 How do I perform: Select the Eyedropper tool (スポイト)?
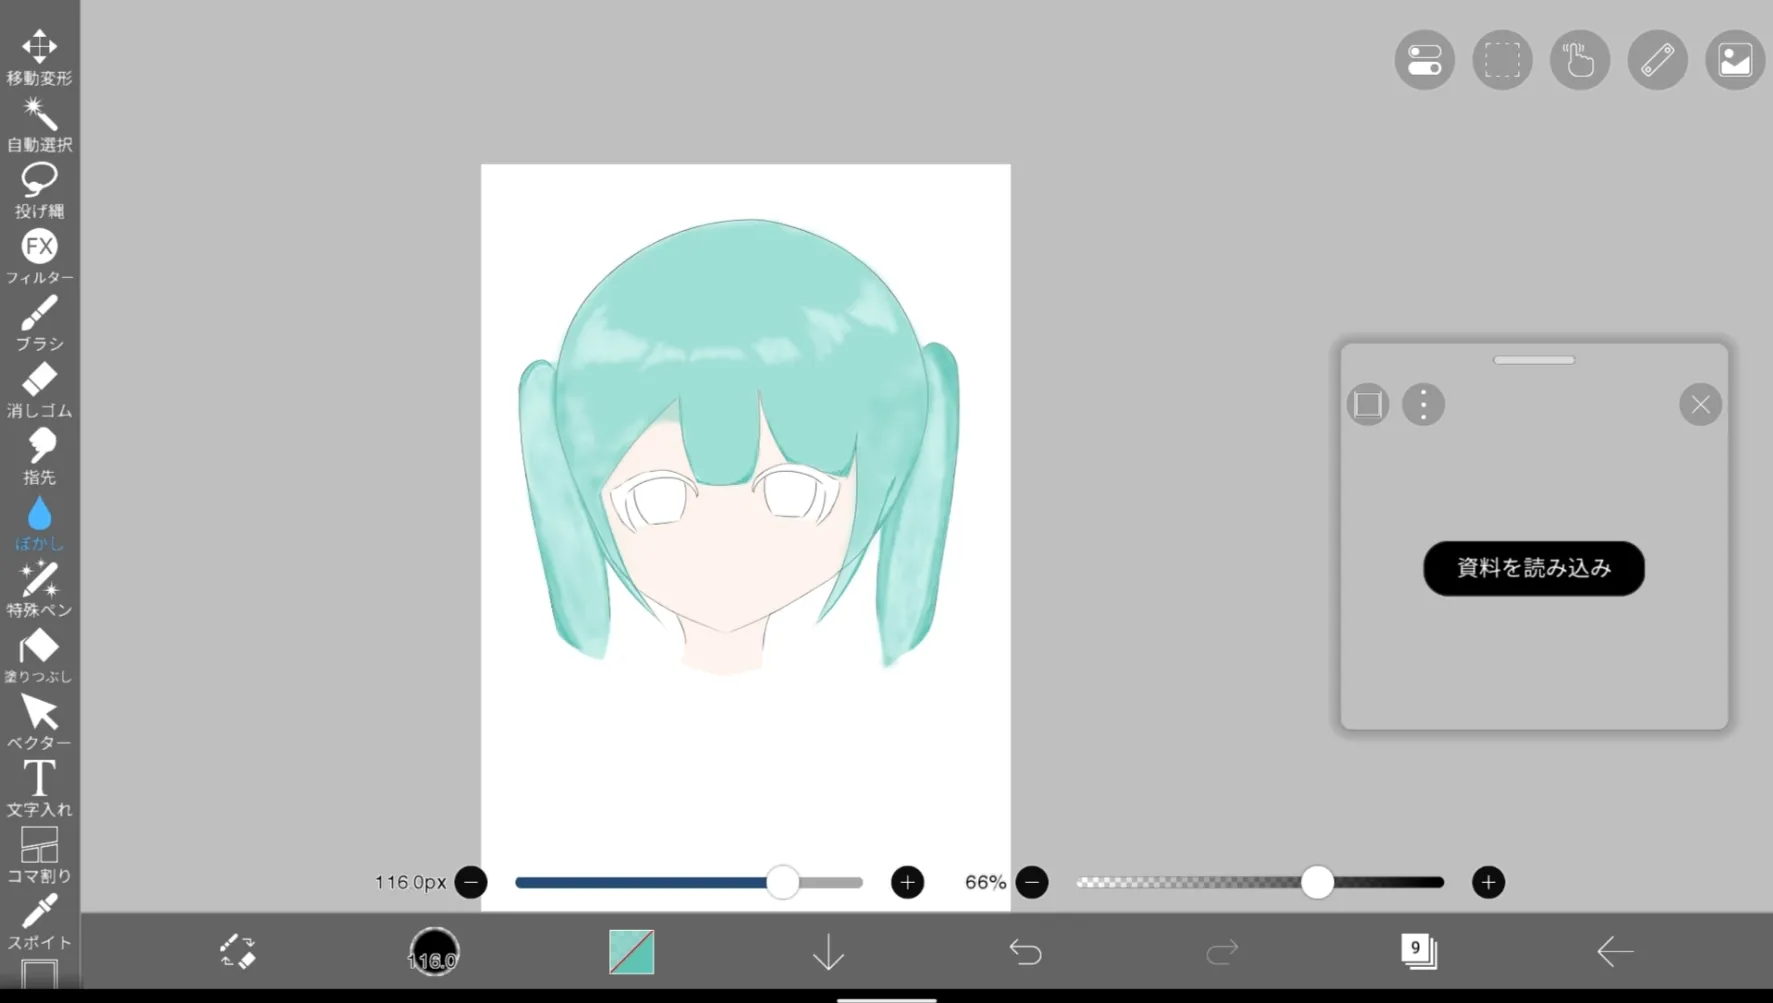click(x=39, y=922)
